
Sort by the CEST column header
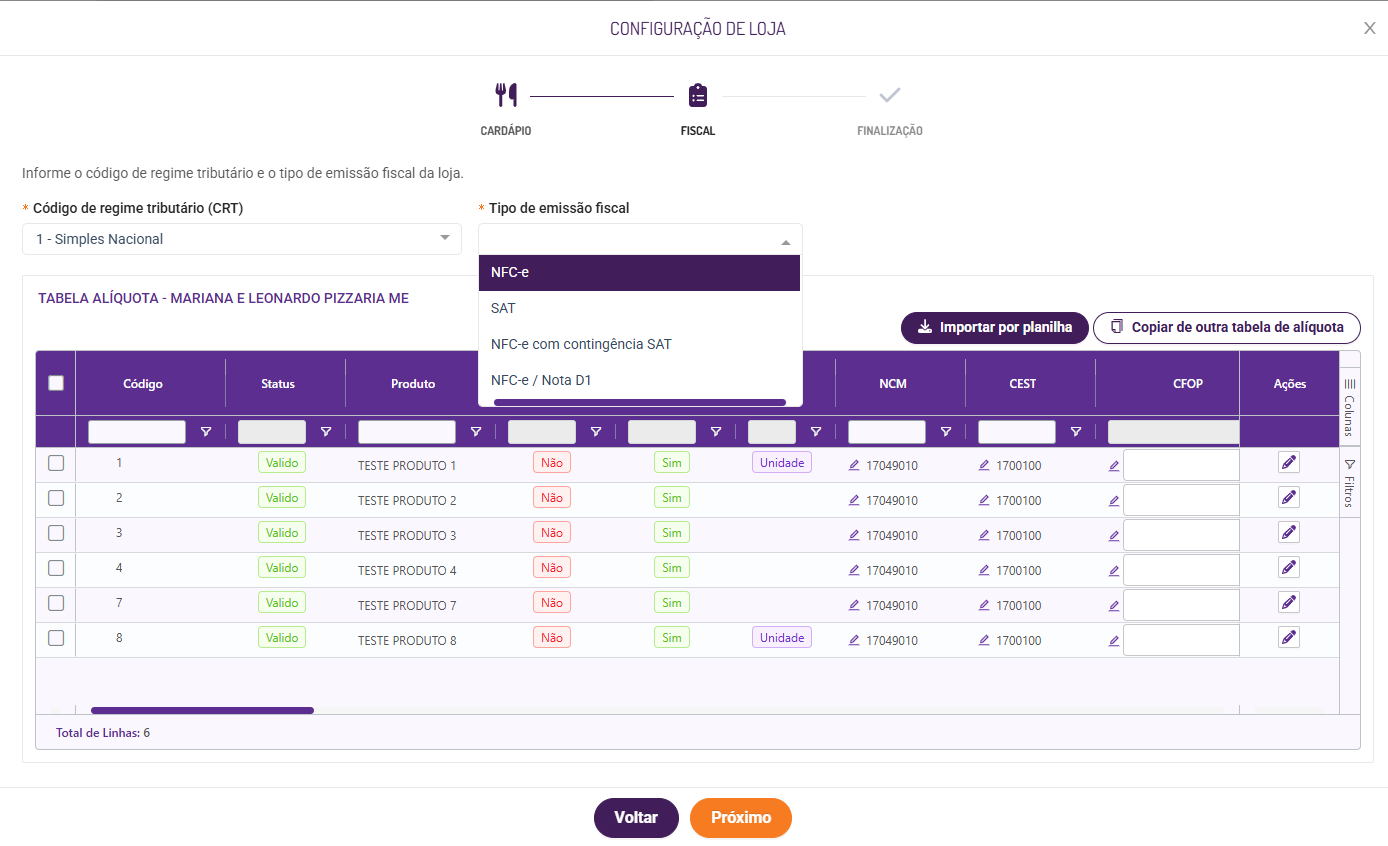click(x=1023, y=384)
